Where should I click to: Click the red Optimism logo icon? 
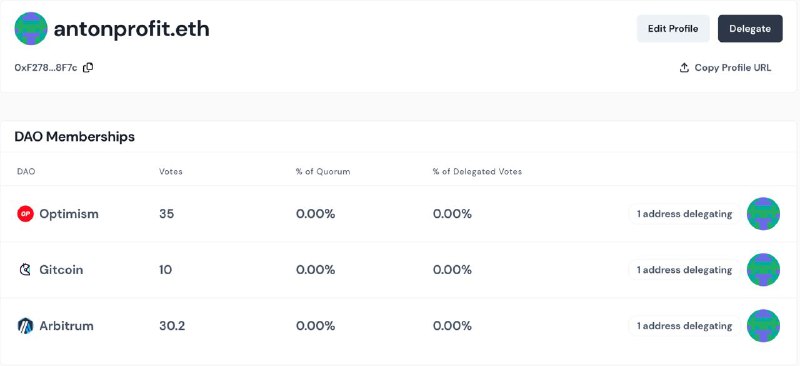tap(26, 214)
